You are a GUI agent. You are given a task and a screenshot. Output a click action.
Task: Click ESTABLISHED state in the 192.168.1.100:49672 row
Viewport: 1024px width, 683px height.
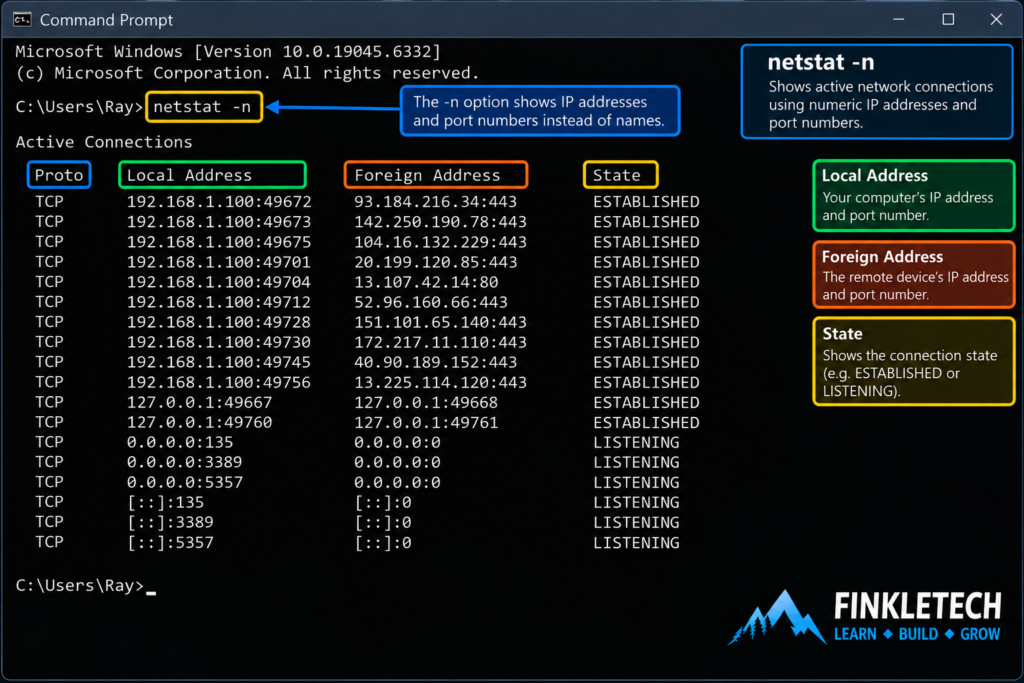[646, 202]
